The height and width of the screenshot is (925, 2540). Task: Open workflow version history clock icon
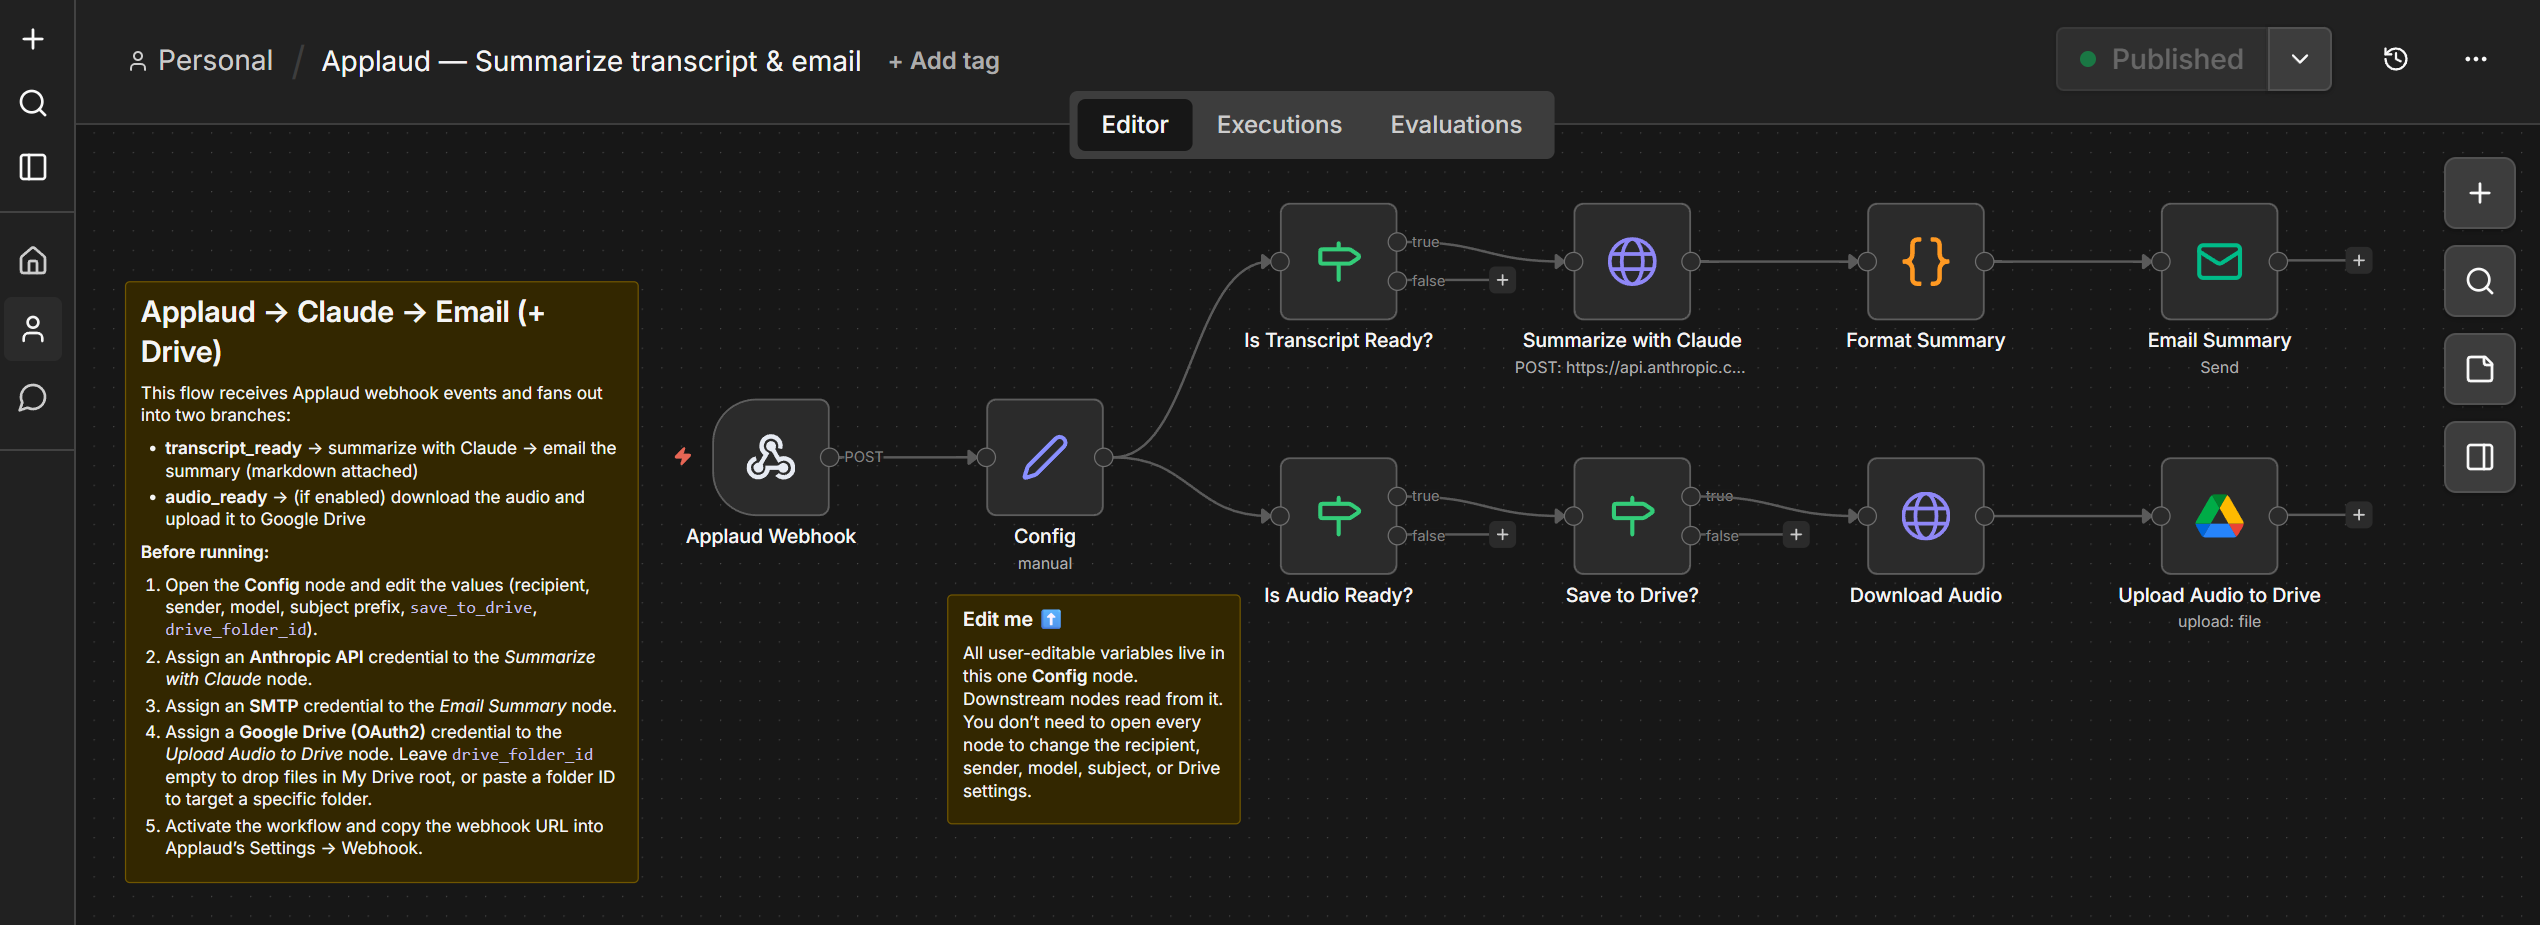[x=2396, y=59]
